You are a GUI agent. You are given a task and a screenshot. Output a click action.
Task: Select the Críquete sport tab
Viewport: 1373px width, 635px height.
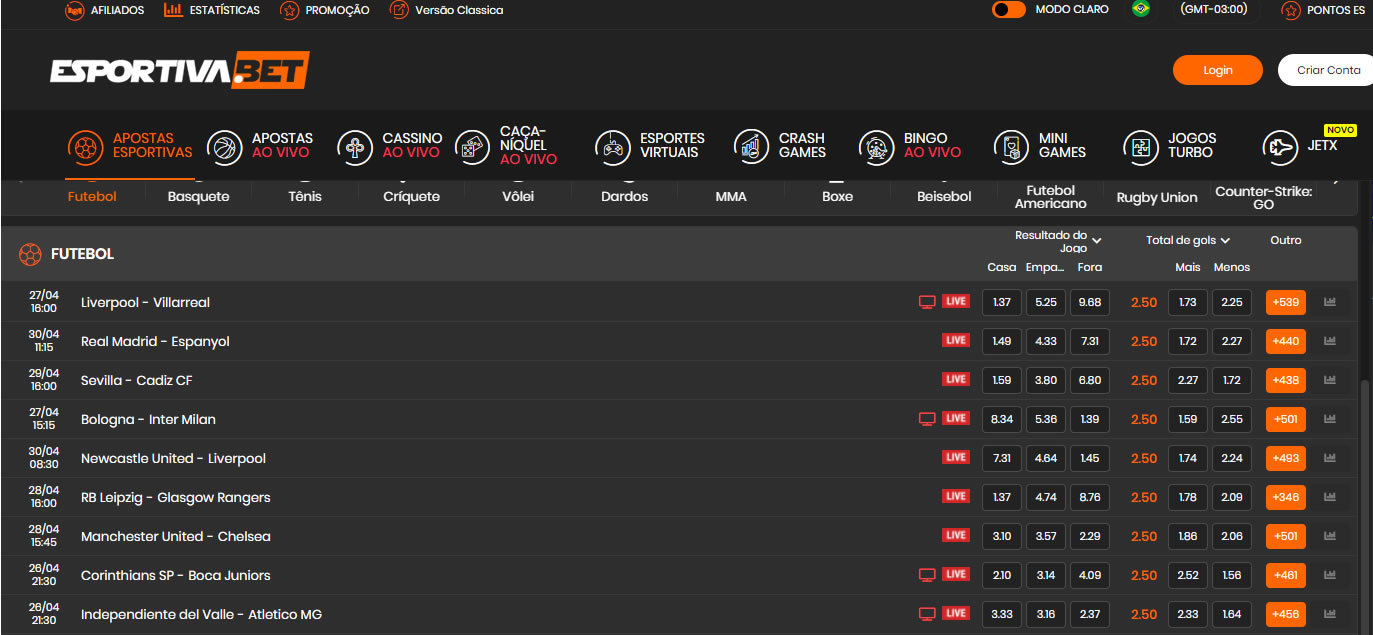click(411, 196)
